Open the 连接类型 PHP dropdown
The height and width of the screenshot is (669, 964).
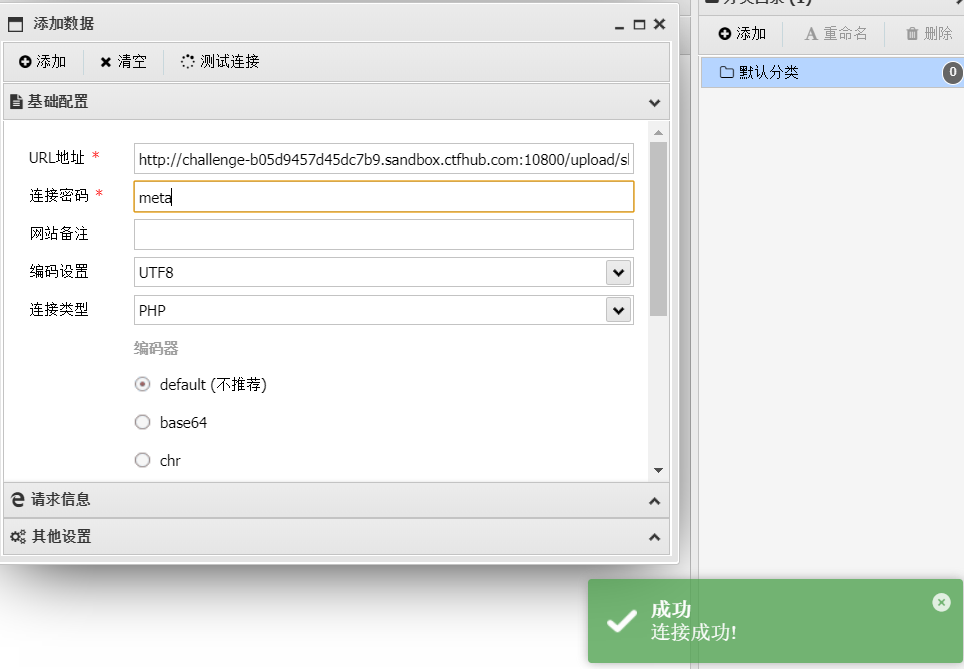coord(618,311)
